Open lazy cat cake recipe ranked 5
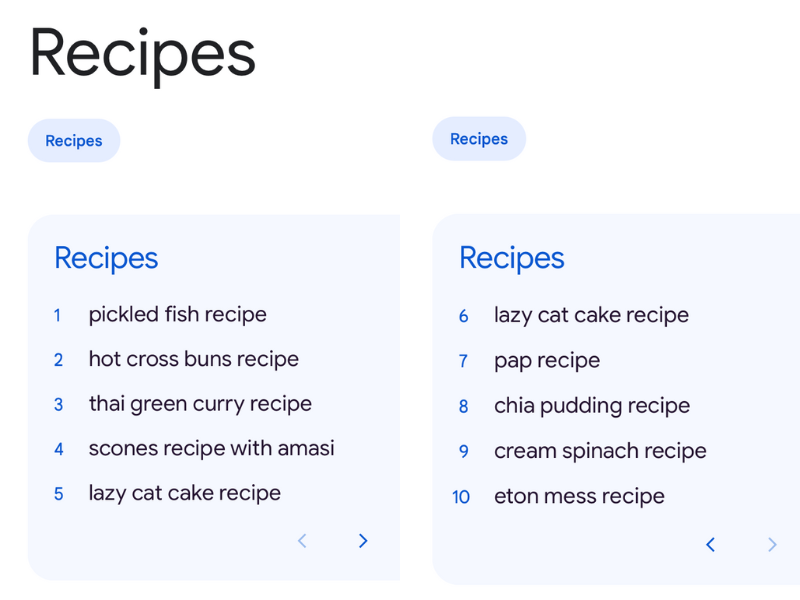The height and width of the screenshot is (600, 800). point(184,493)
